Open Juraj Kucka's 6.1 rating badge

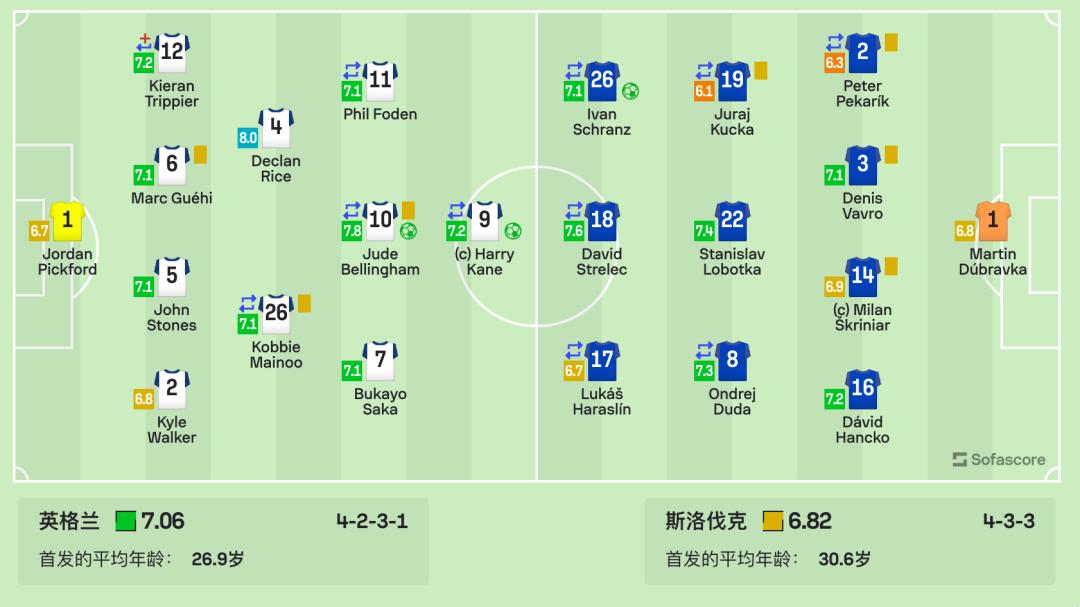click(x=704, y=91)
